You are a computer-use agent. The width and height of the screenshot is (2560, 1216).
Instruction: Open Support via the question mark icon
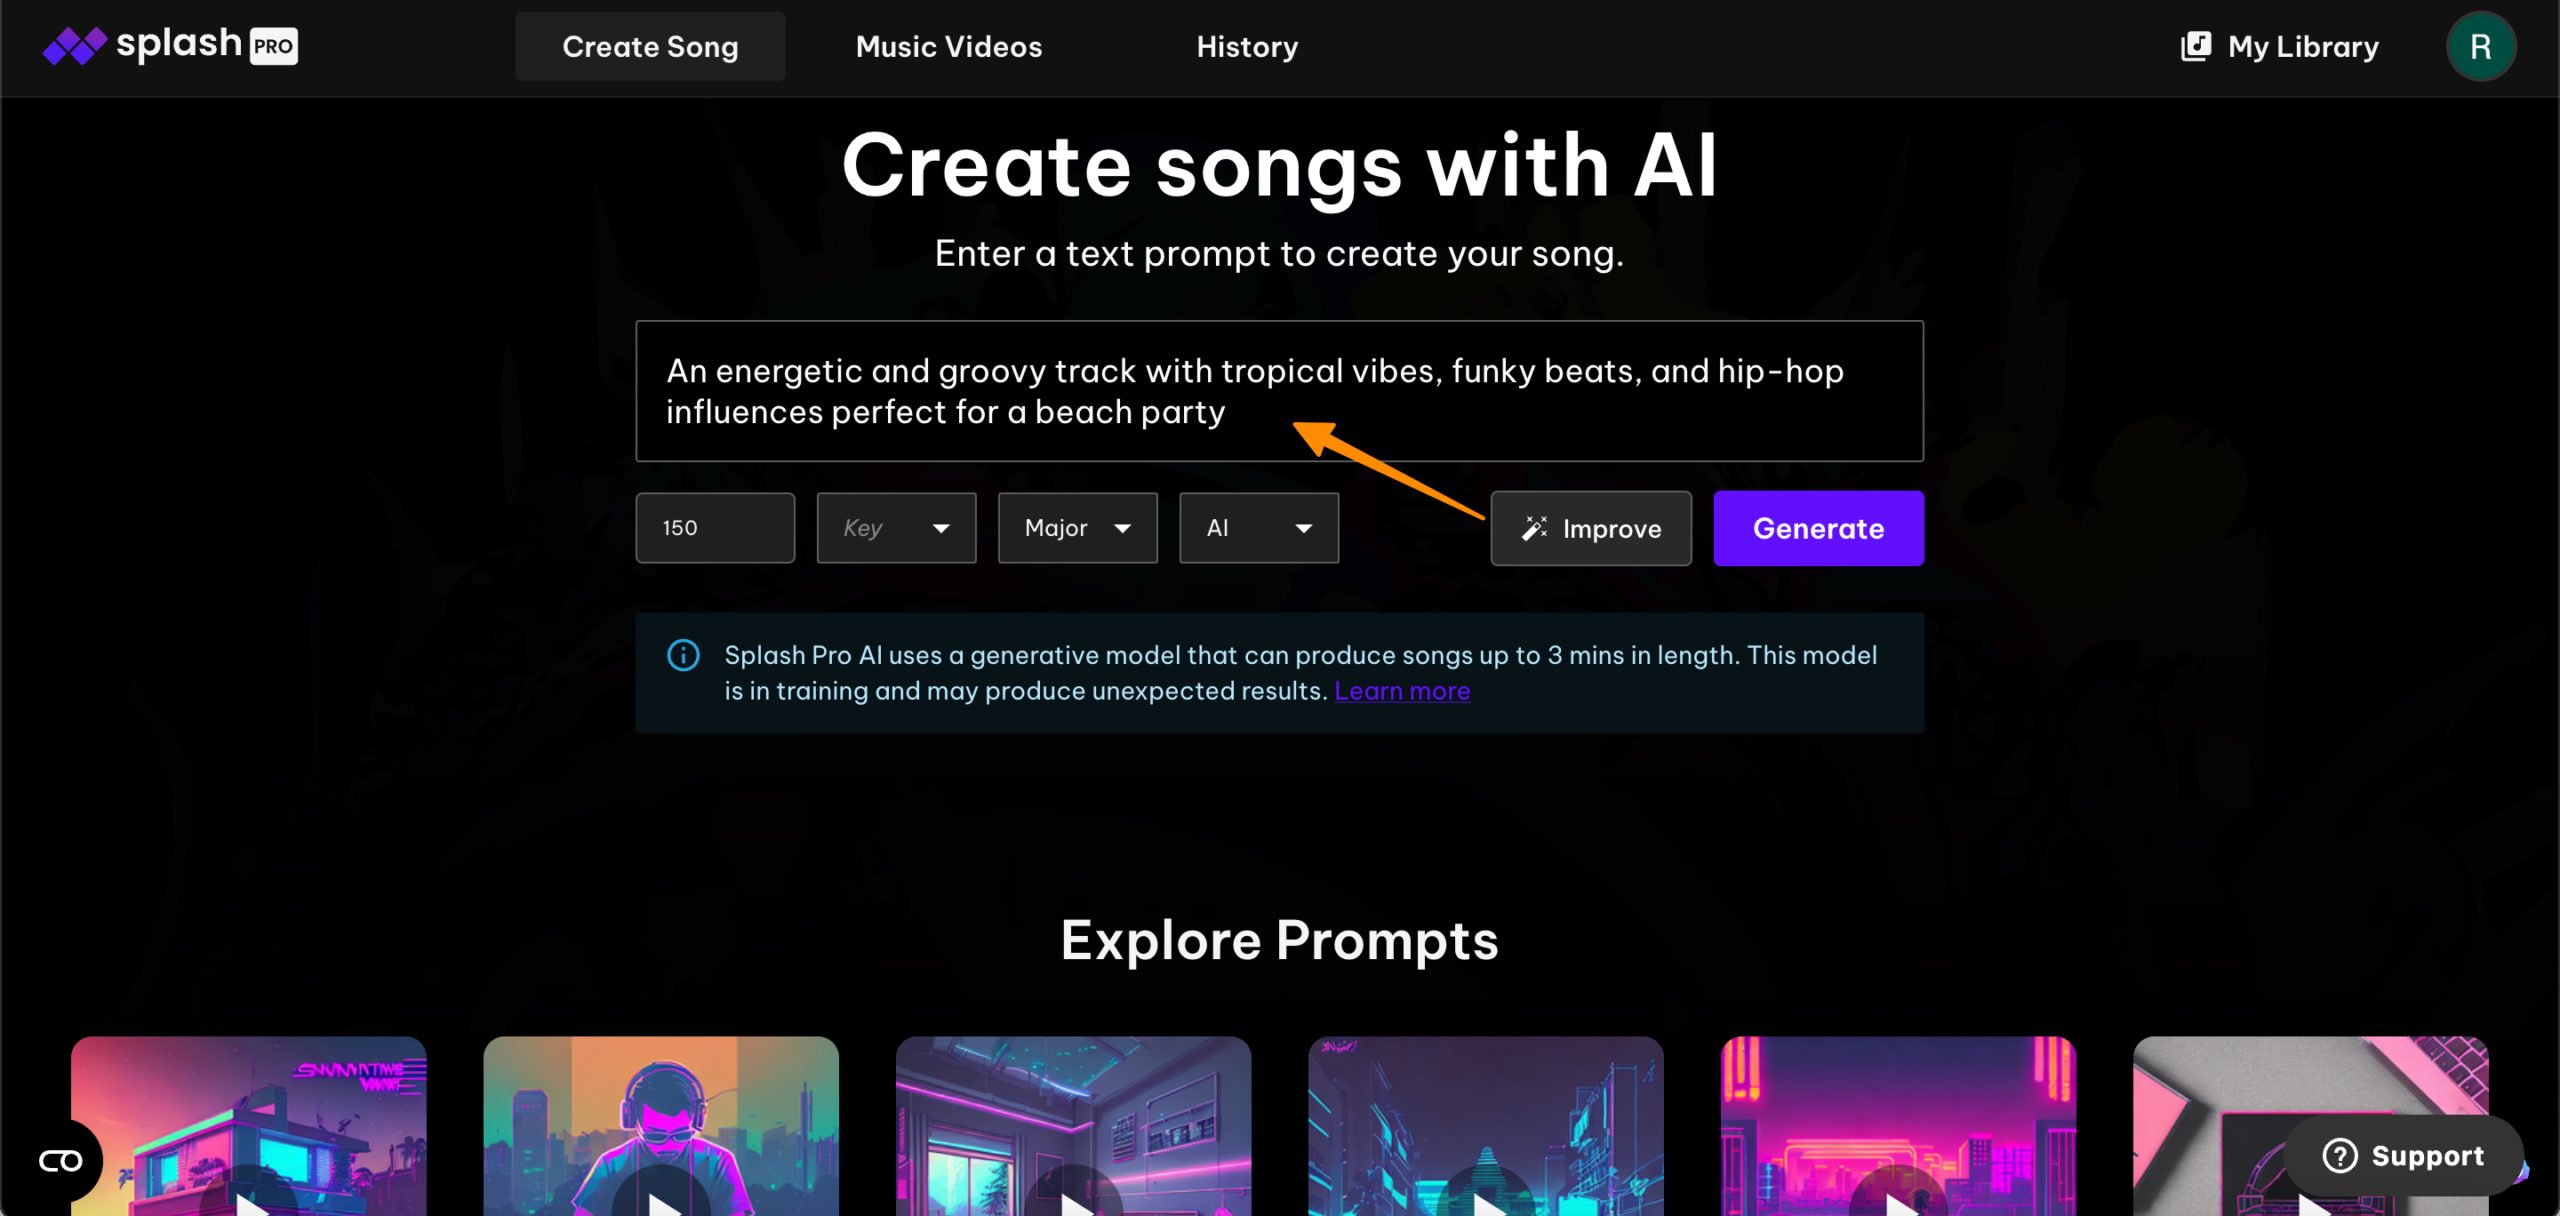[2340, 1155]
